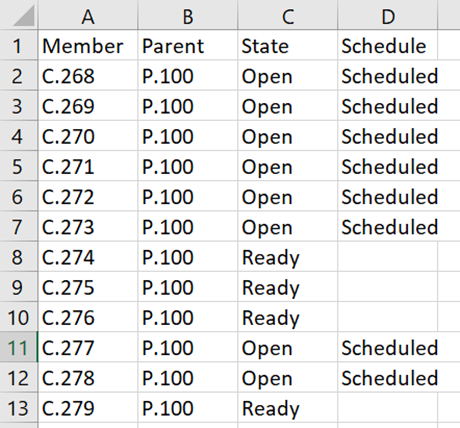
Task: Select the P.100 cell in row 5
Action: pos(188,166)
